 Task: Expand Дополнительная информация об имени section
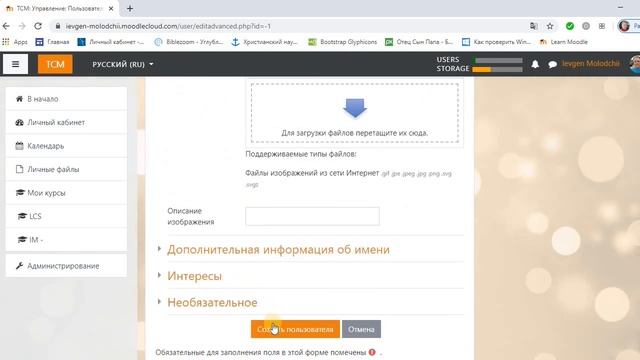point(278,249)
